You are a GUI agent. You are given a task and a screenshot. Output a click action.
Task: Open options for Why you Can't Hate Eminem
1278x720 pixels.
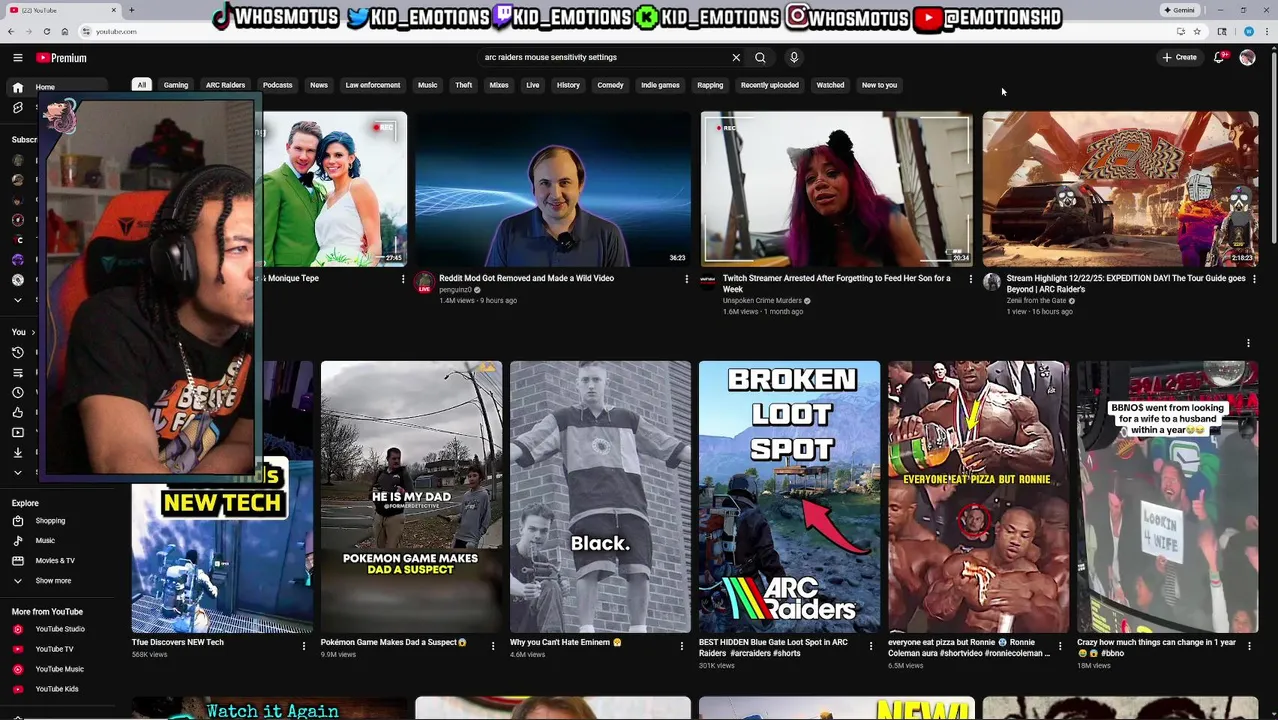pos(681,646)
